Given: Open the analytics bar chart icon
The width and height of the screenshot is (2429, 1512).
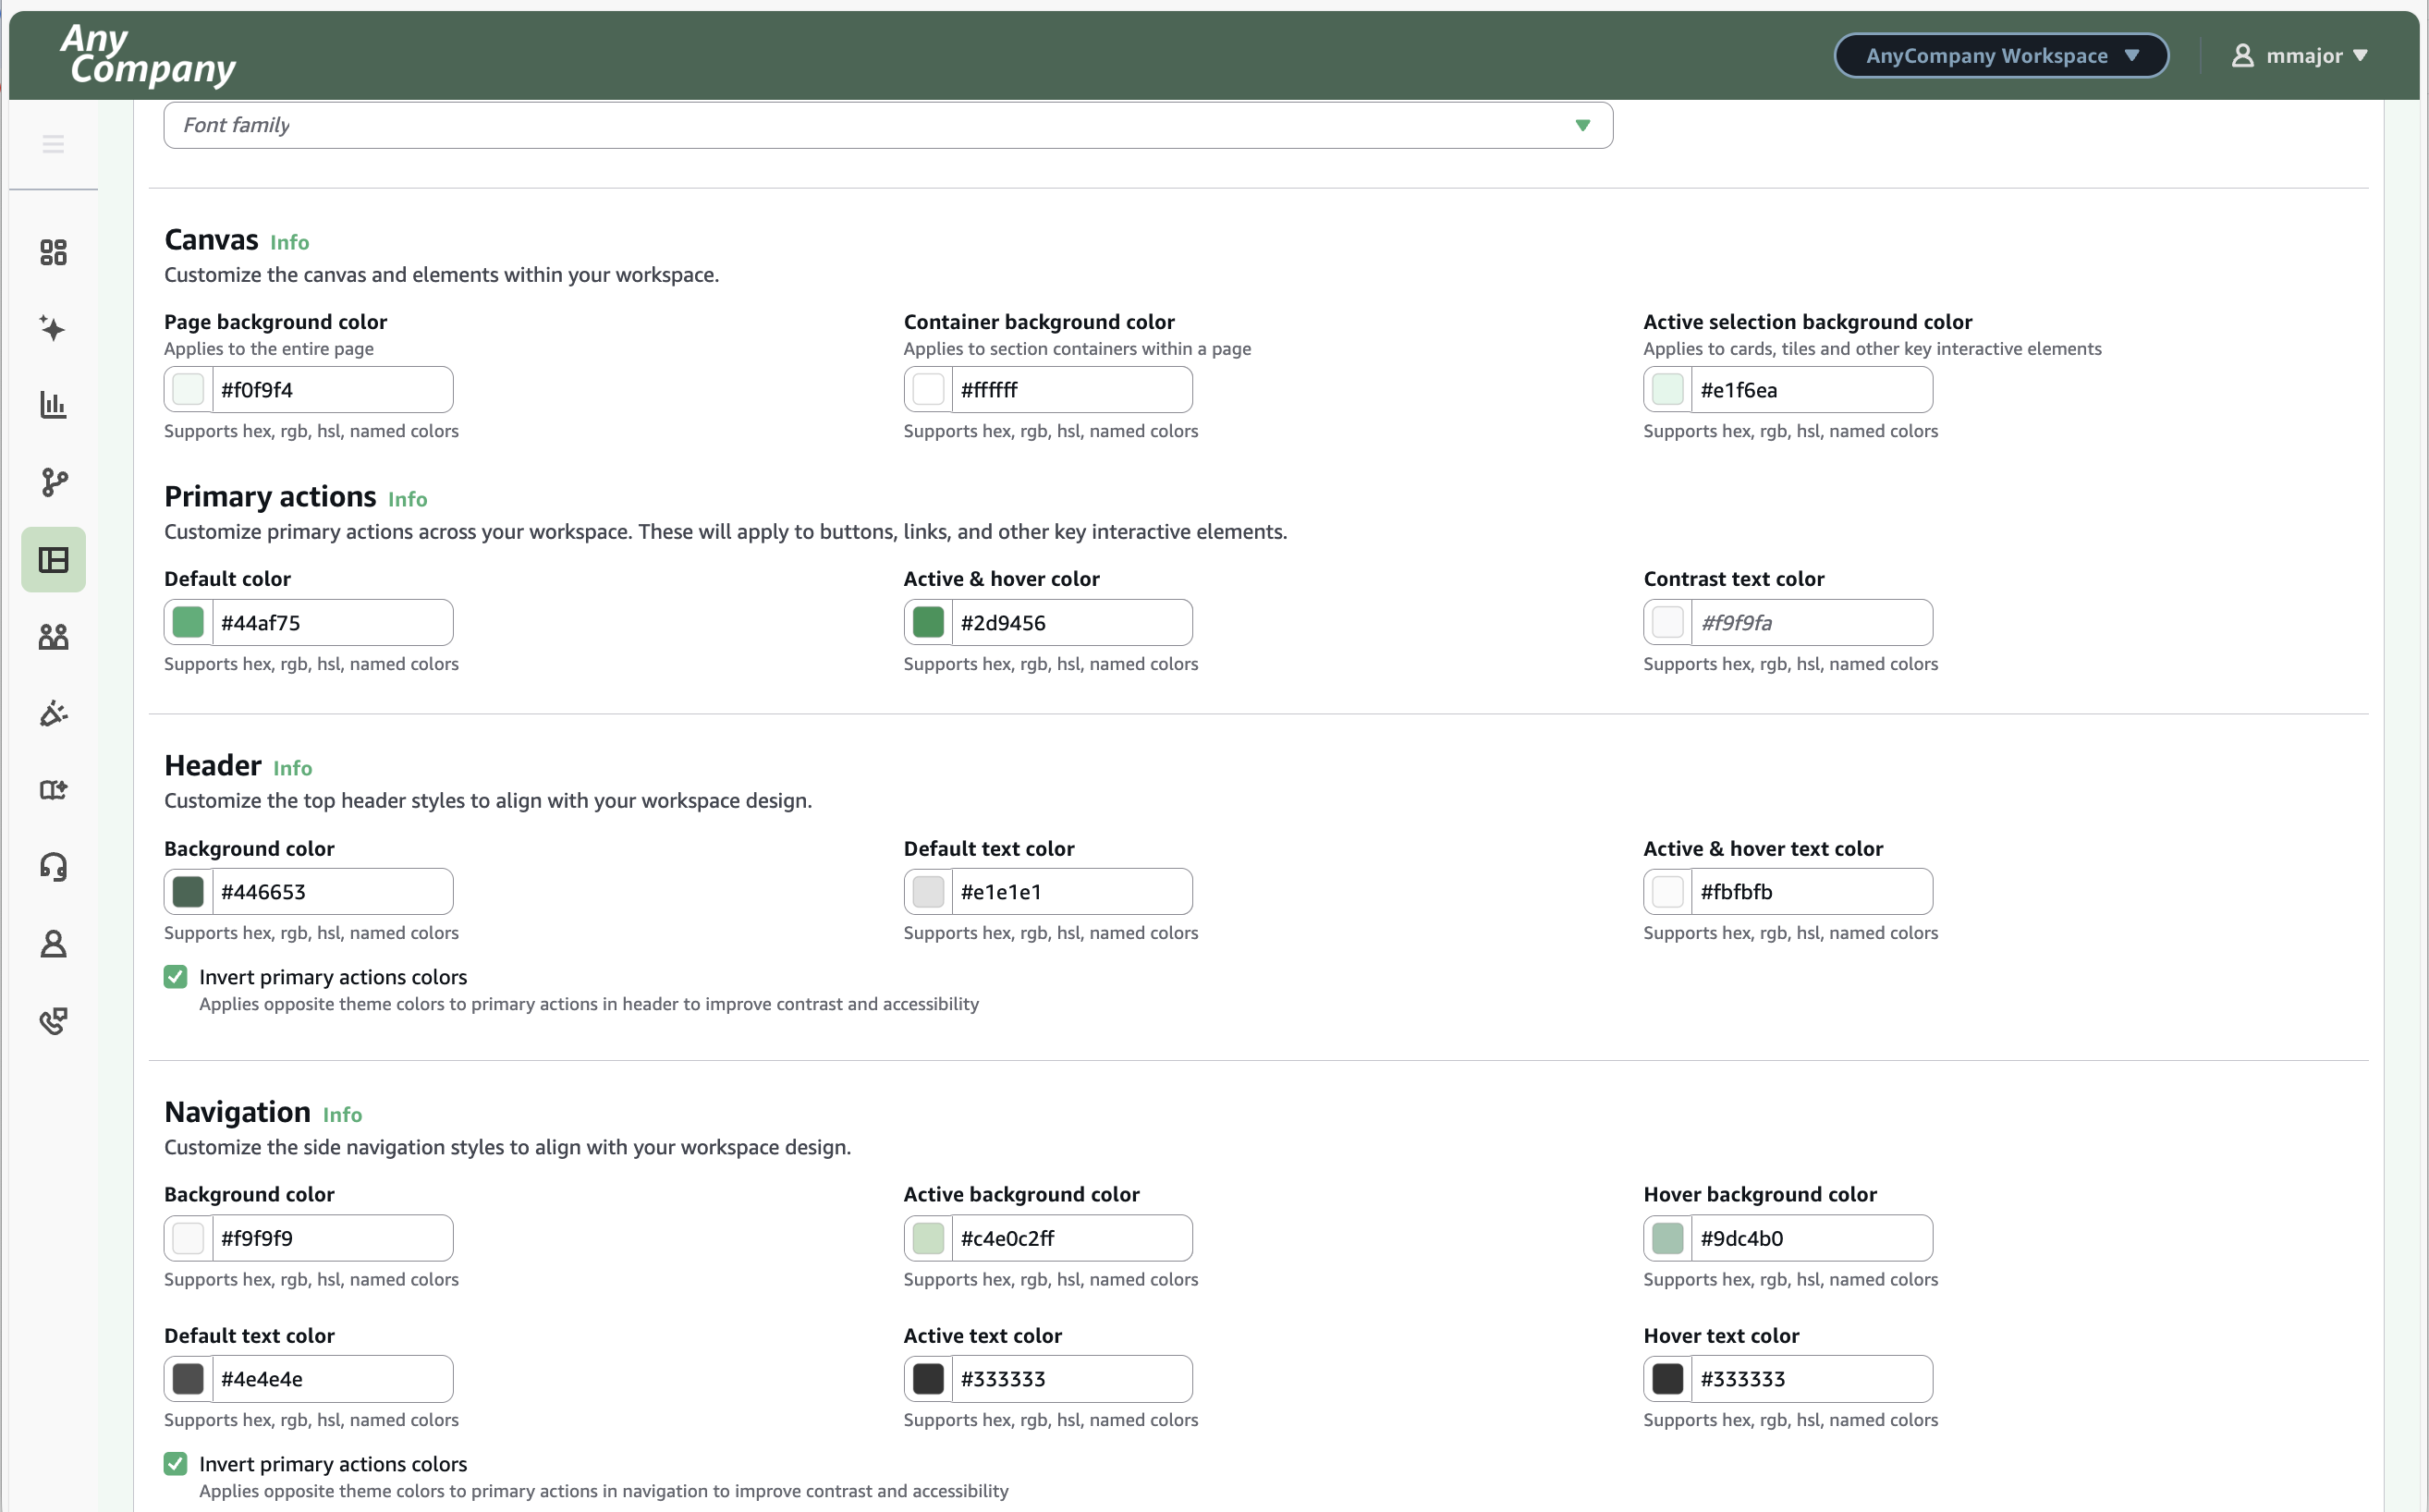Looking at the screenshot, I should (x=54, y=405).
